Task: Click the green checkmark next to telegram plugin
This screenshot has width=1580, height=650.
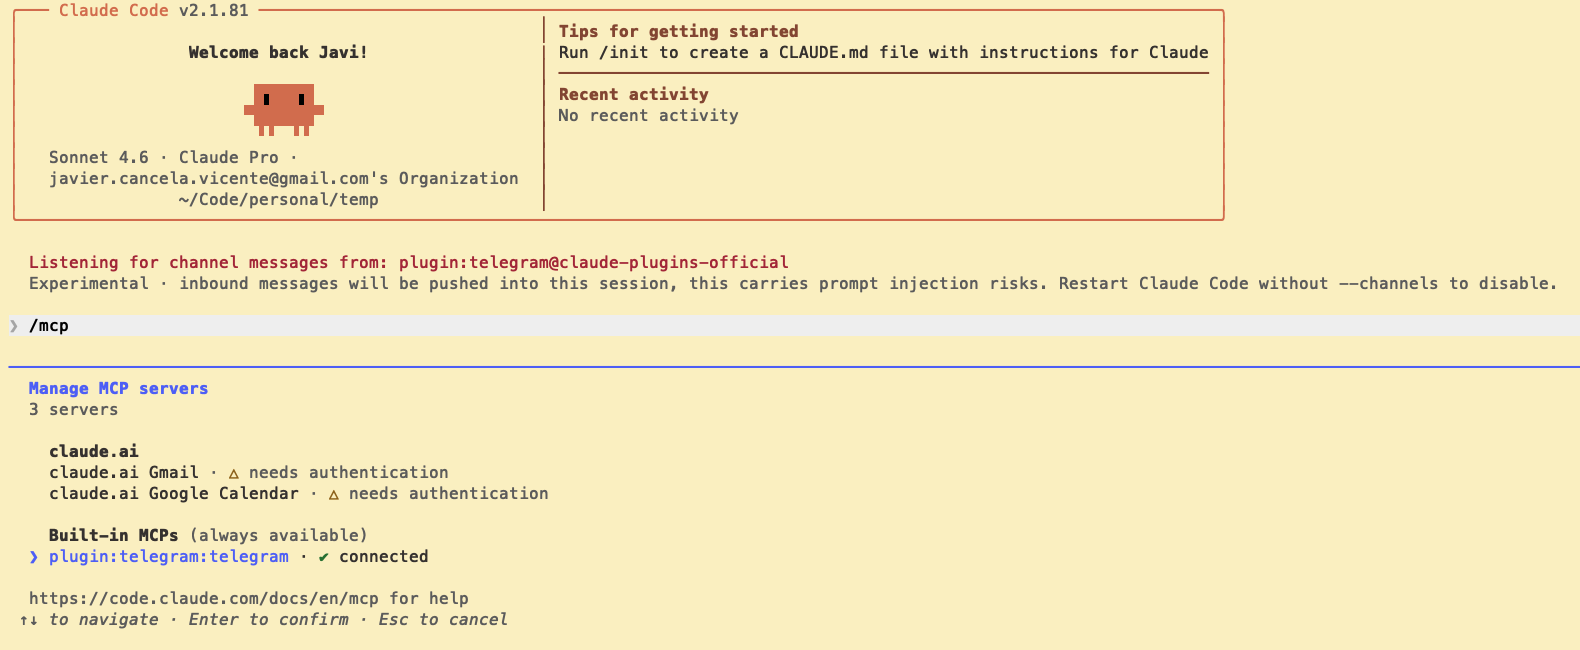Action: pyautogui.click(x=322, y=556)
